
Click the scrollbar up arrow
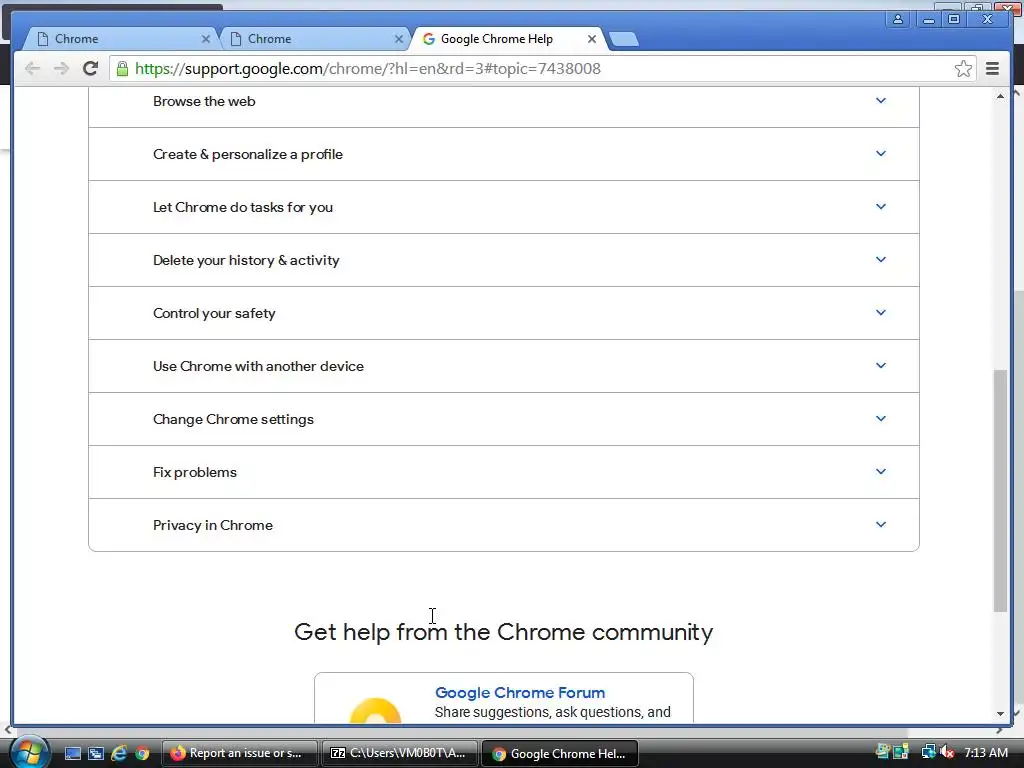pyautogui.click(x=1000, y=96)
